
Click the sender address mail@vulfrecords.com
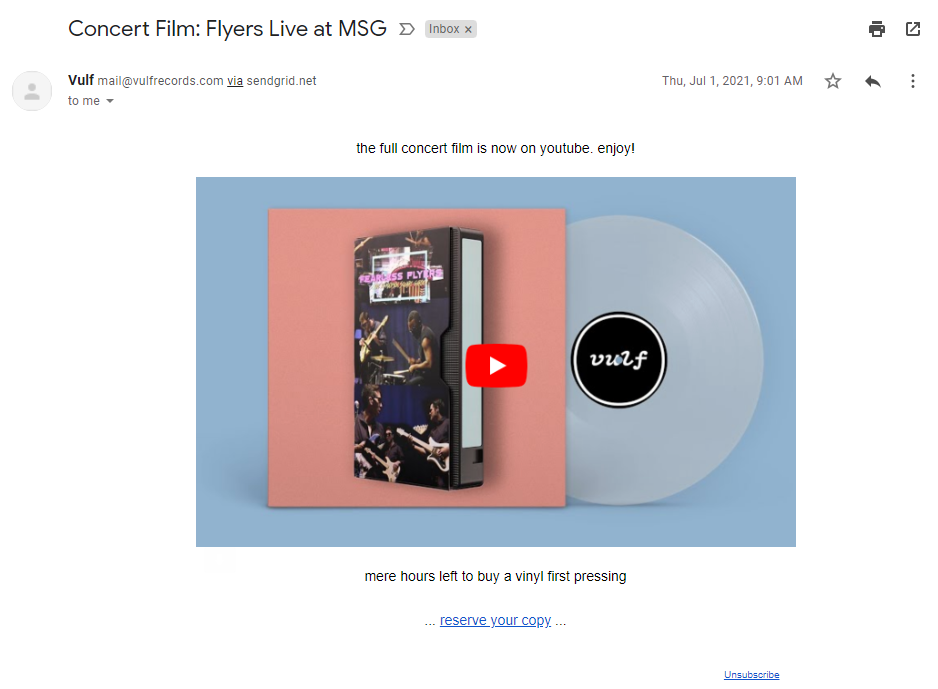pyautogui.click(x=160, y=81)
